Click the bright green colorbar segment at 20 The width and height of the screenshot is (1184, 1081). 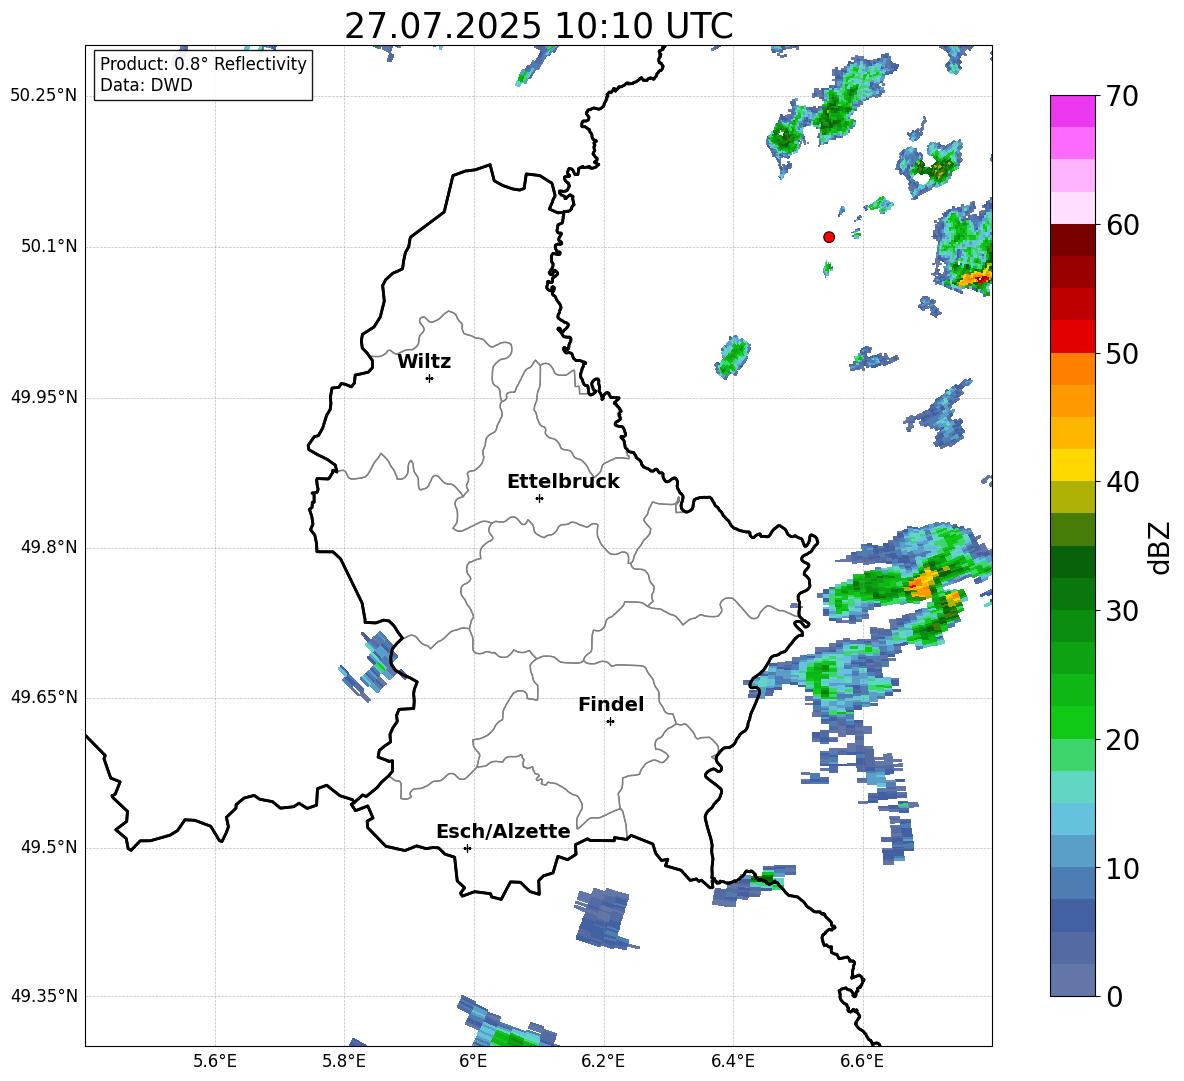pyautogui.click(x=1073, y=722)
